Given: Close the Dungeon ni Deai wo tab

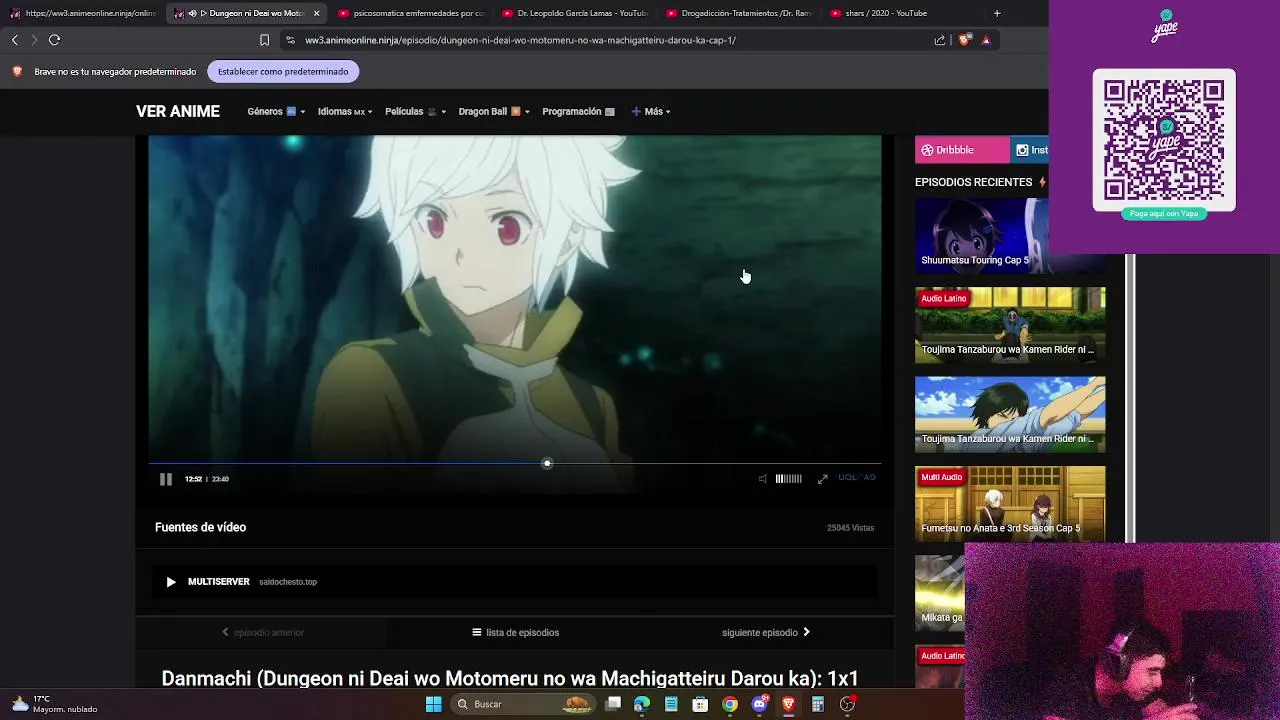Looking at the screenshot, I should tap(316, 13).
